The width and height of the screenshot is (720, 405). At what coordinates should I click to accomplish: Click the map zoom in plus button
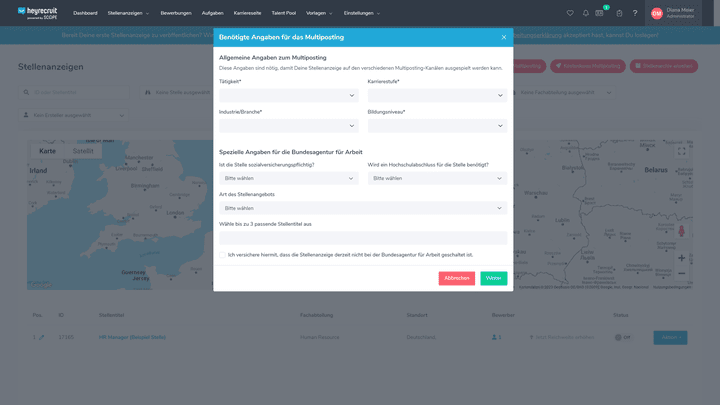point(682,258)
